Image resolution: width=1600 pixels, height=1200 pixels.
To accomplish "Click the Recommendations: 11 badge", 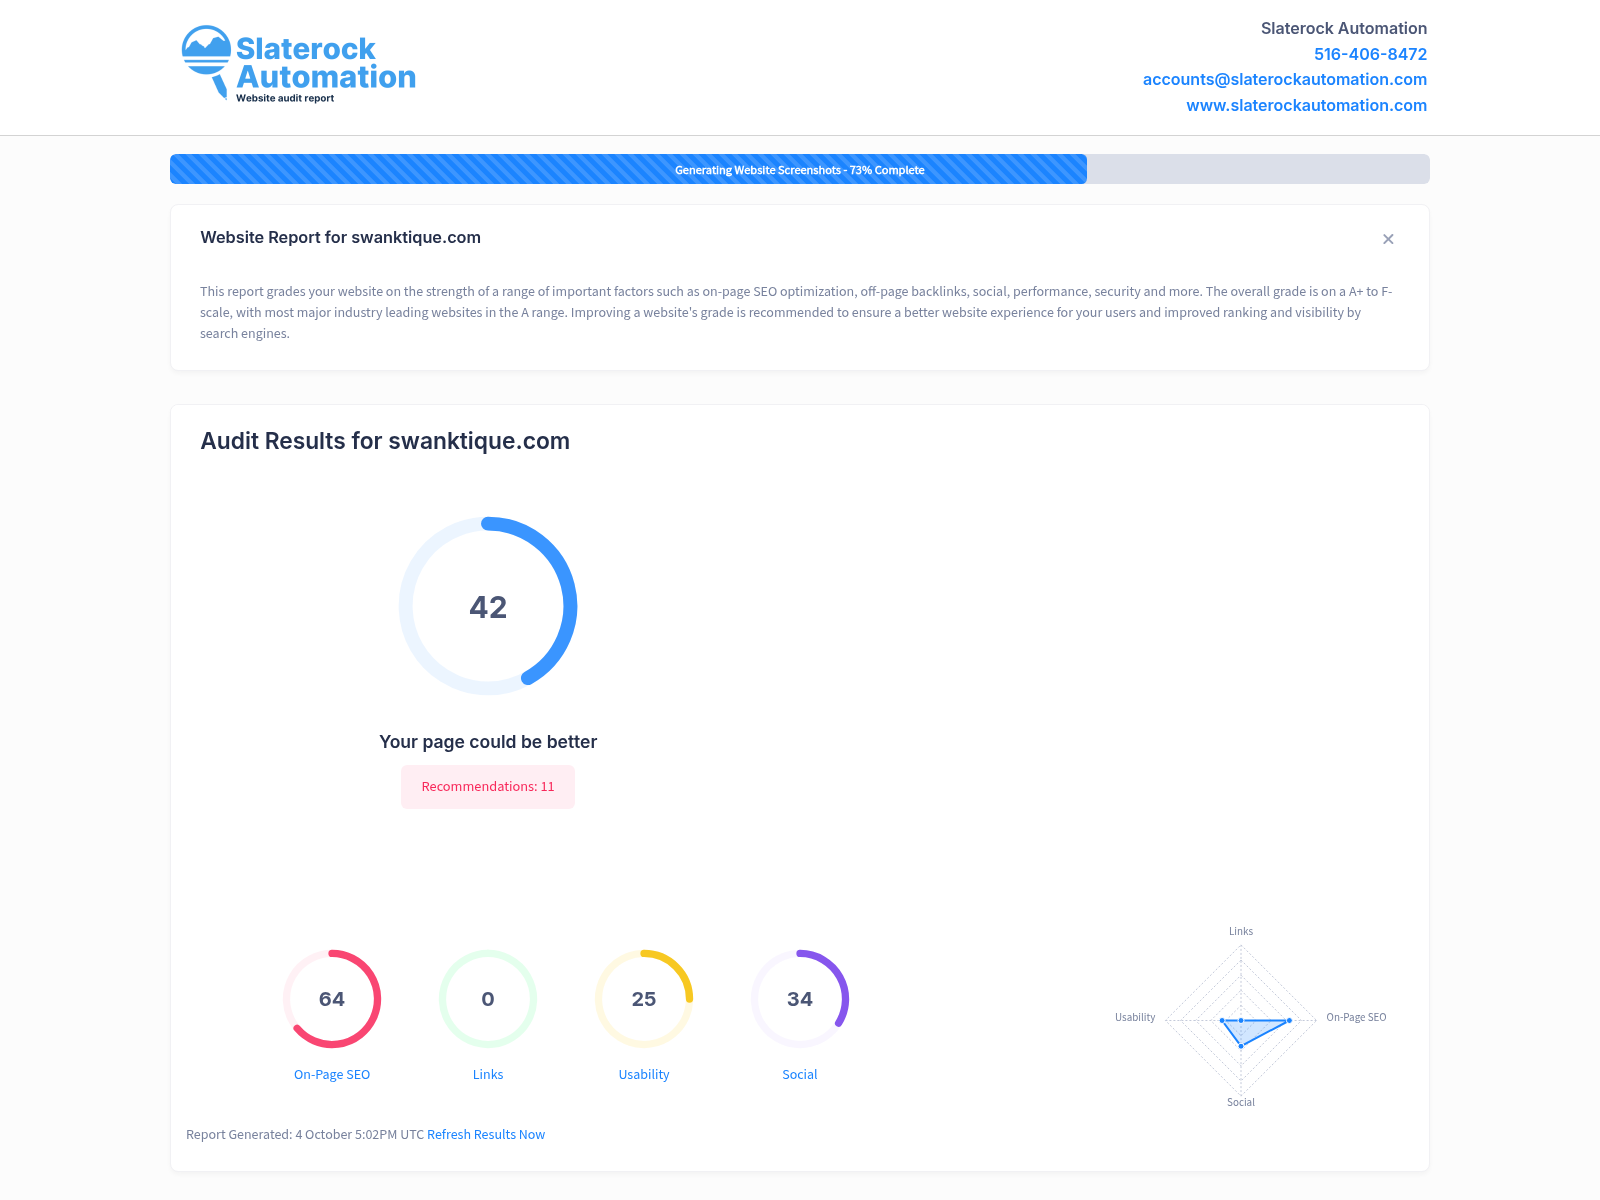I will click(488, 787).
